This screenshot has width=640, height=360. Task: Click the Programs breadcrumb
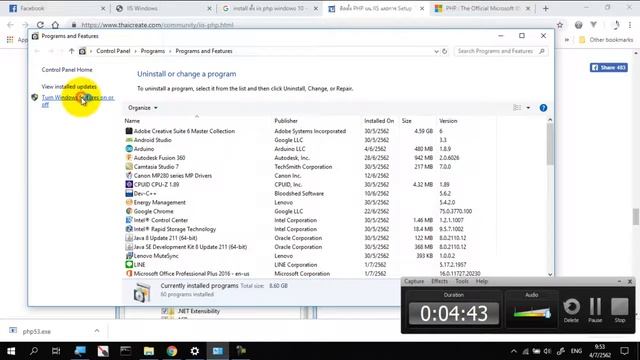point(153,51)
